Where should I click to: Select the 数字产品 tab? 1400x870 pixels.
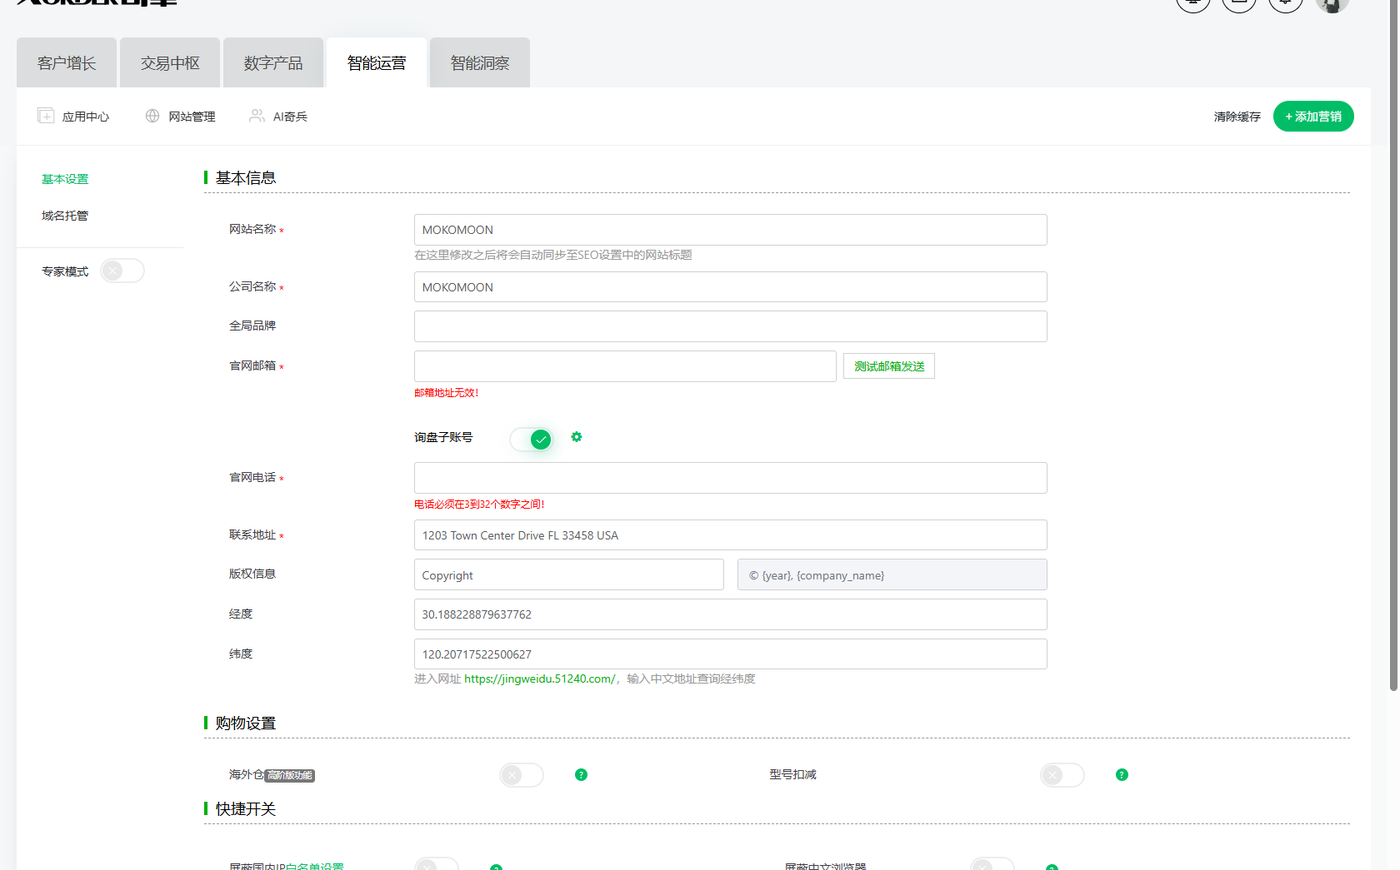coord(273,63)
